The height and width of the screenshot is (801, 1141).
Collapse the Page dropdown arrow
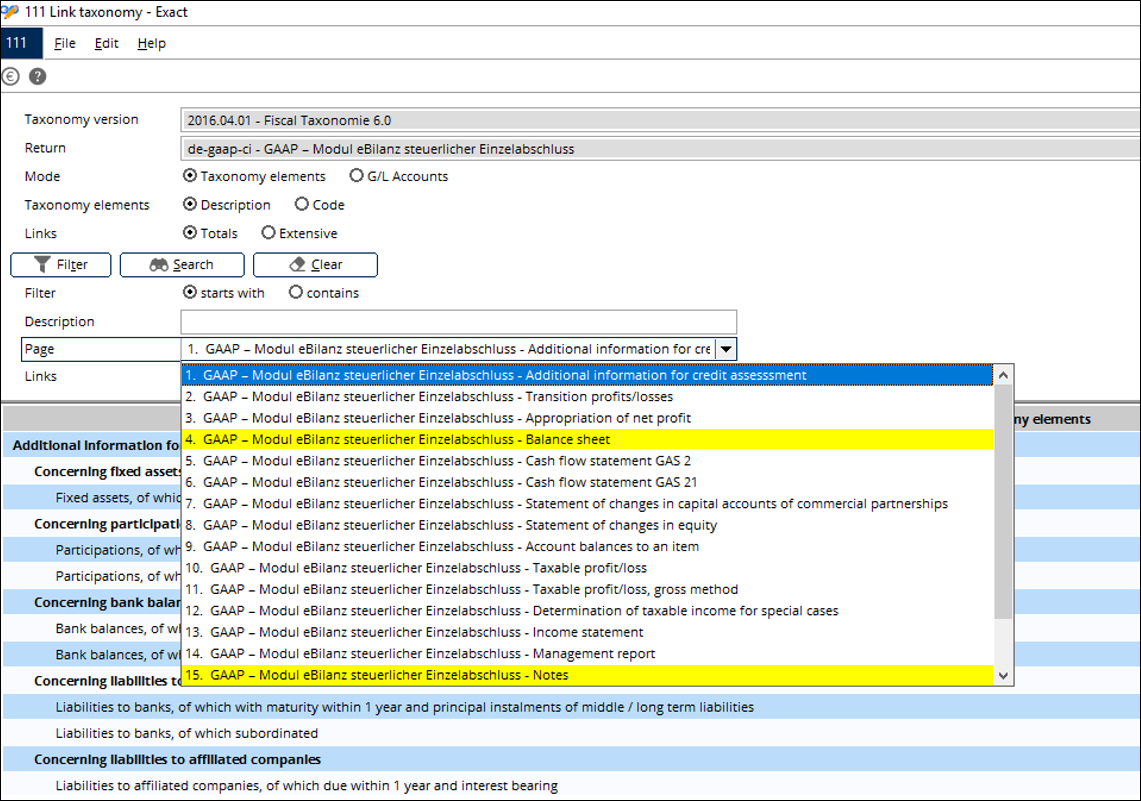(x=725, y=349)
